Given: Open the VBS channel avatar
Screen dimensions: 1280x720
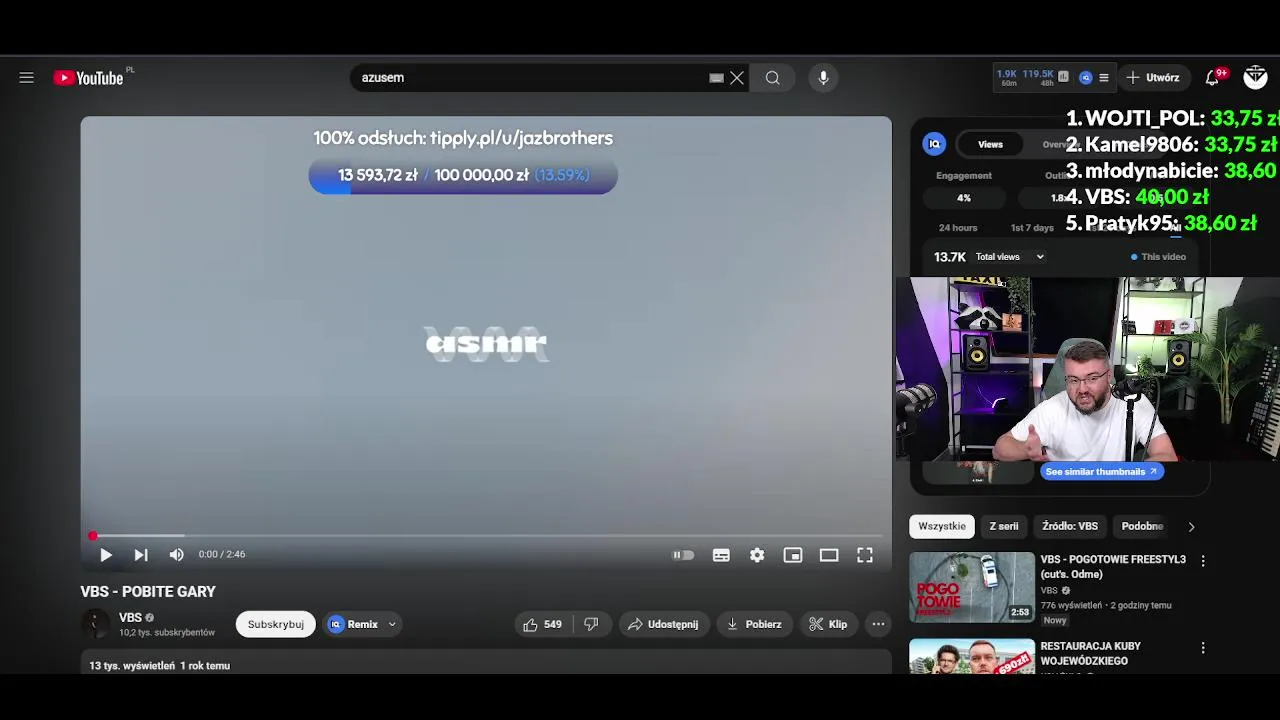Looking at the screenshot, I should point(95,624).
